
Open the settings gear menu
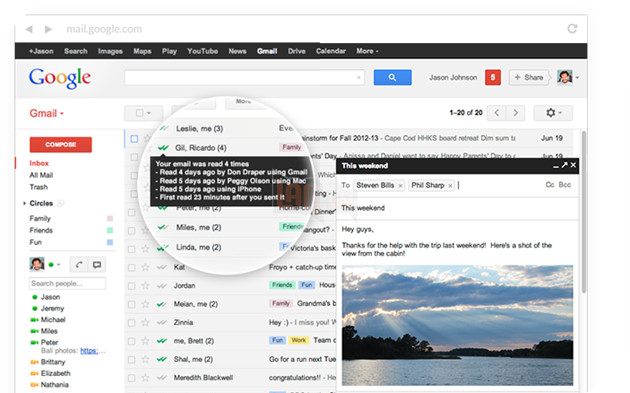coord(553,113)
